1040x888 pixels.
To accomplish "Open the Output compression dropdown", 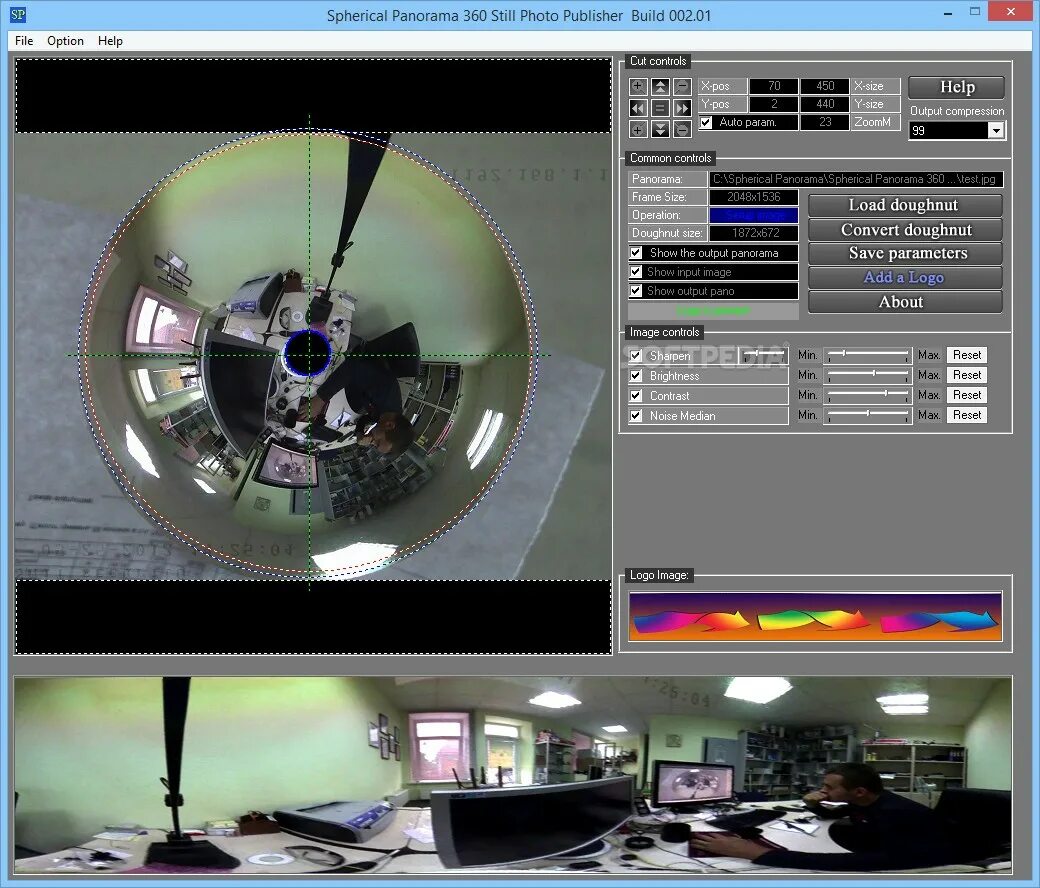I will pos(996,131).
